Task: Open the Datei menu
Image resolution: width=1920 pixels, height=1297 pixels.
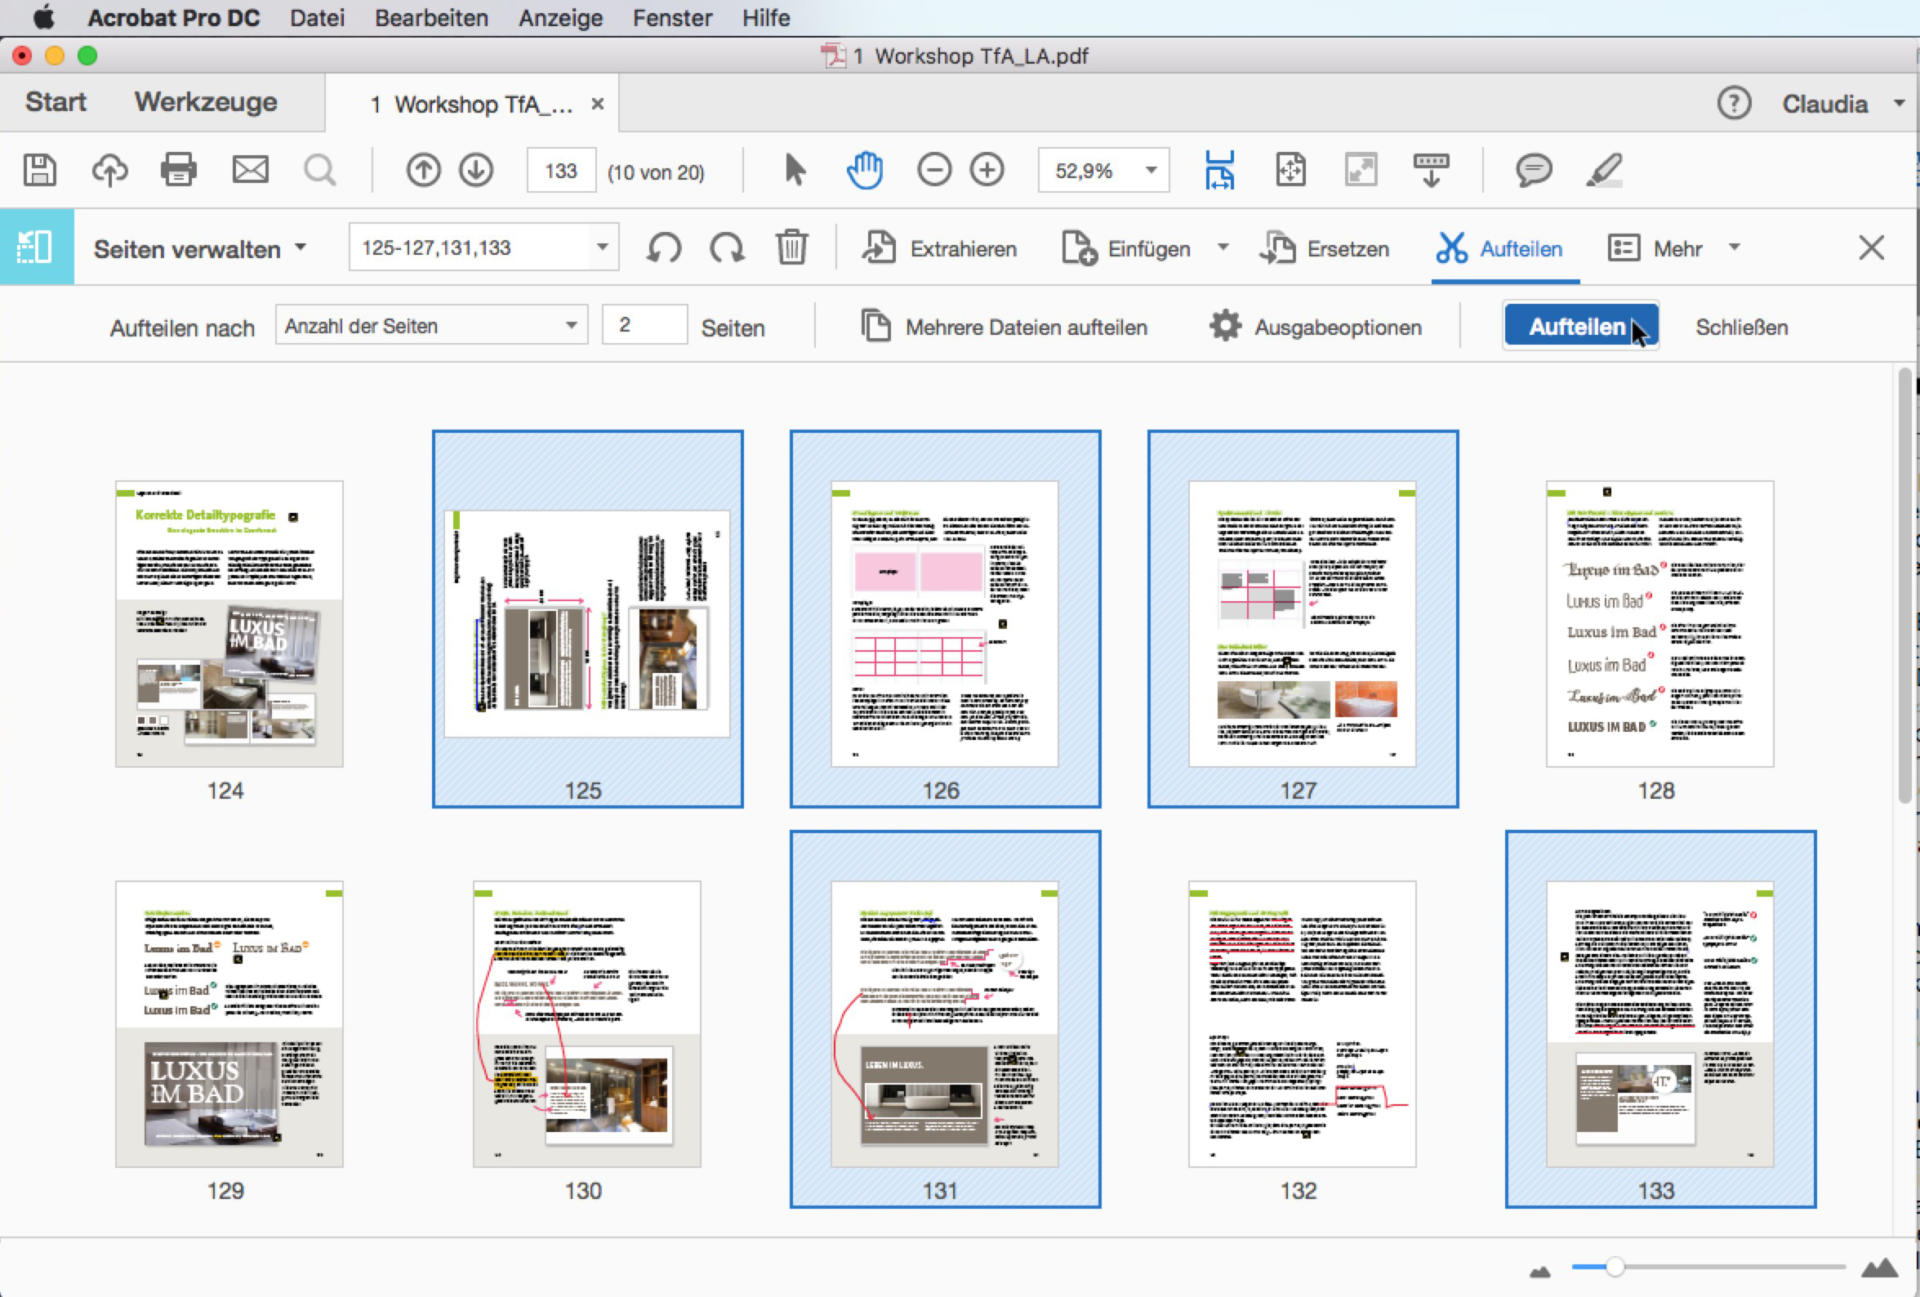Action: coord(317,17)
